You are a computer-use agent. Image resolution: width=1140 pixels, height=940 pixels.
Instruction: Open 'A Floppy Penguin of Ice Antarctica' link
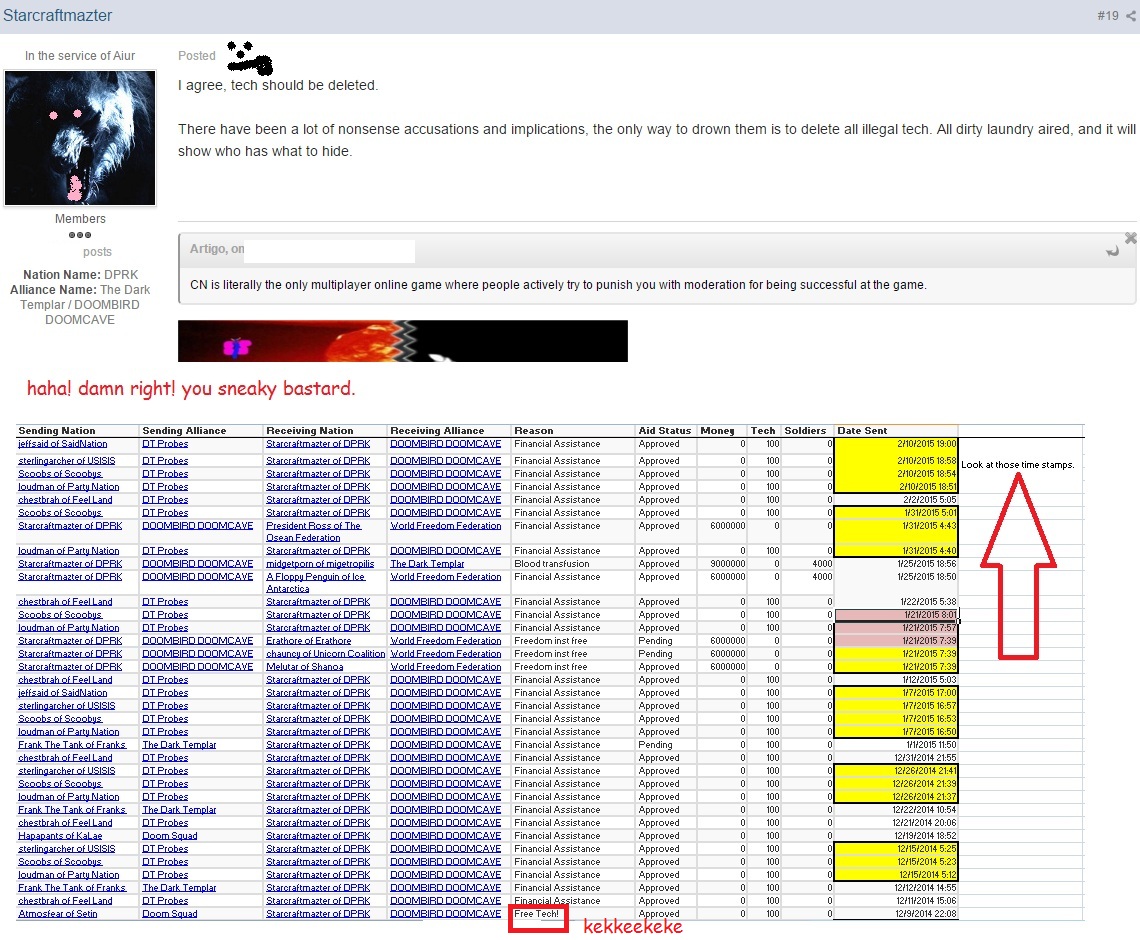(316, 582)
